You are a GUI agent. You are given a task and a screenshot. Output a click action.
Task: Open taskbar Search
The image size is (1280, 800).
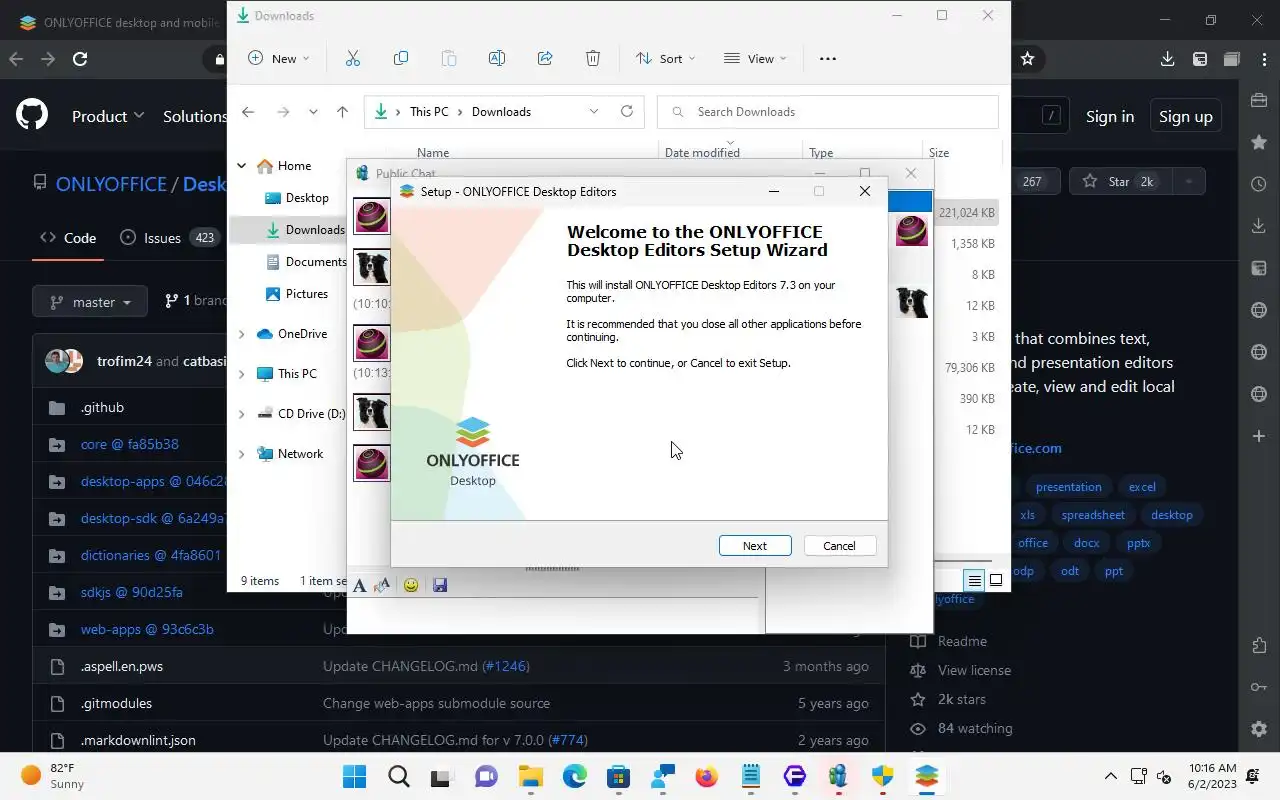[x=398, y=777]
